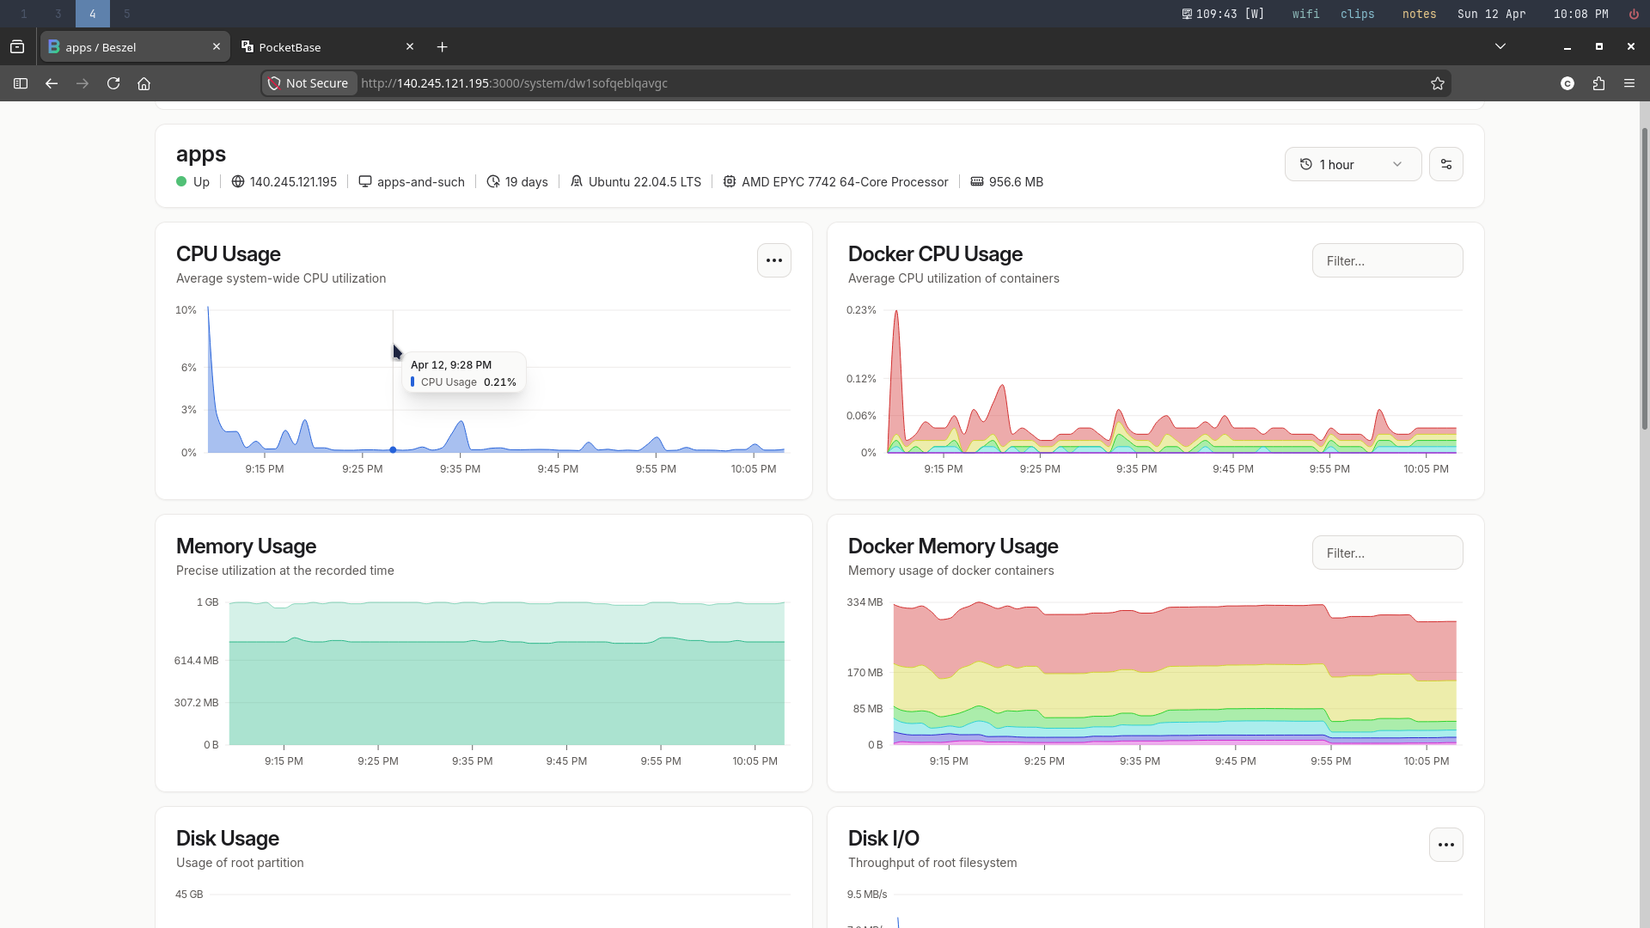The width and height of the screenshot is (1650, 928).
Task: Click the Not Secure site info badge
Action: click(x=308, y=83)
